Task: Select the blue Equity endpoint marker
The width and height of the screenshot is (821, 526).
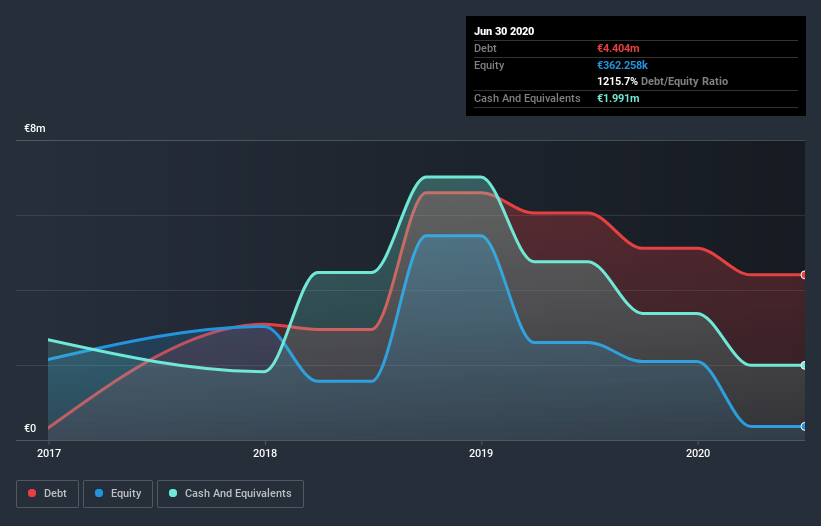Action: click(x=803, y=427)
